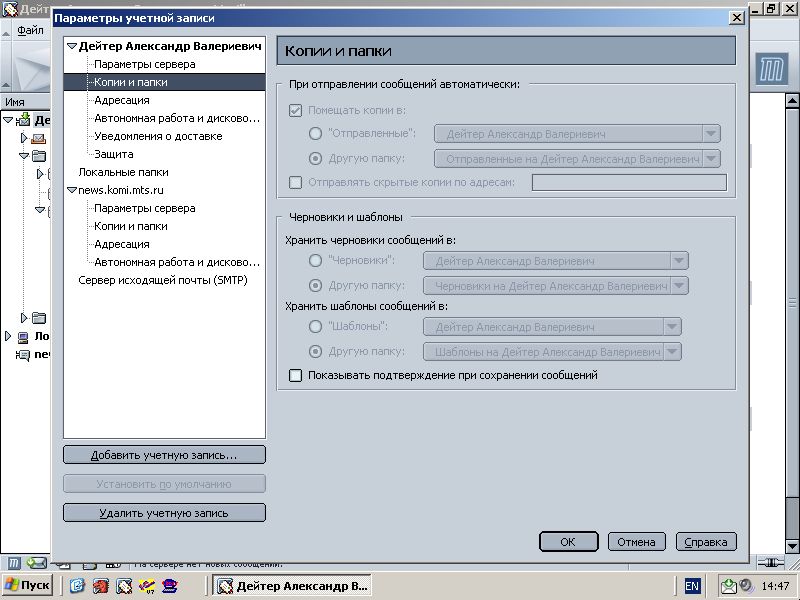Viewport: 800px width, 600px height.
Task: Open the fourth quick launch icon with yellow mark
Action: coord(147,585)
